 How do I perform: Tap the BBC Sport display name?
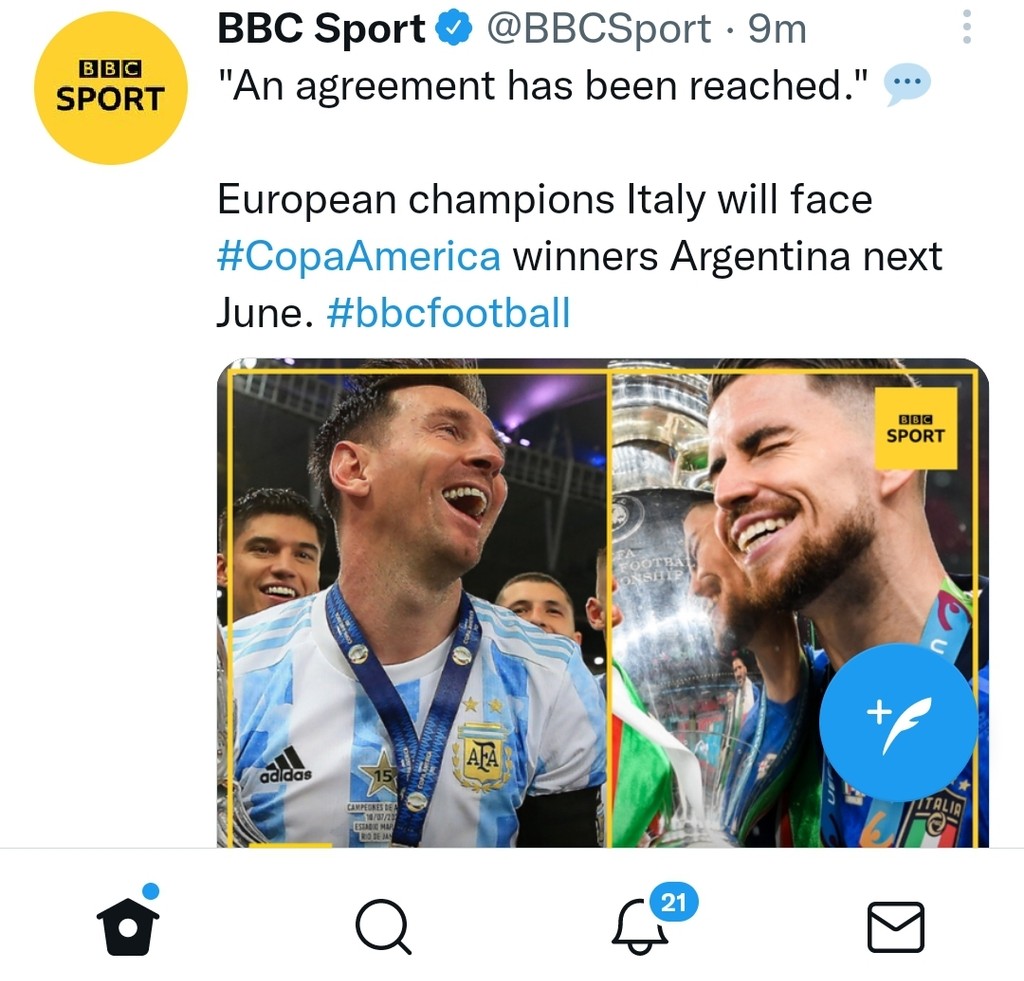click(321, 30)
